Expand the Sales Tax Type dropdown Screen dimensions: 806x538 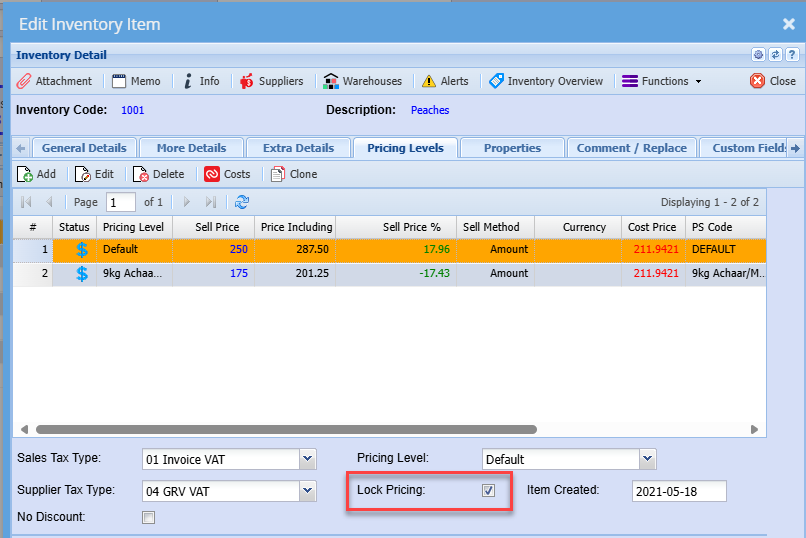click(x=308, y=459)
